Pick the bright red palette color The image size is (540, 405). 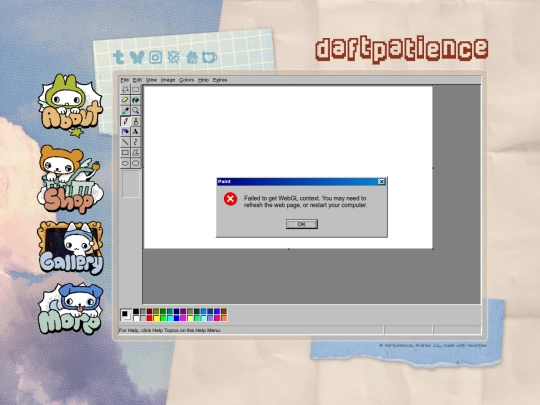[149, 319]
